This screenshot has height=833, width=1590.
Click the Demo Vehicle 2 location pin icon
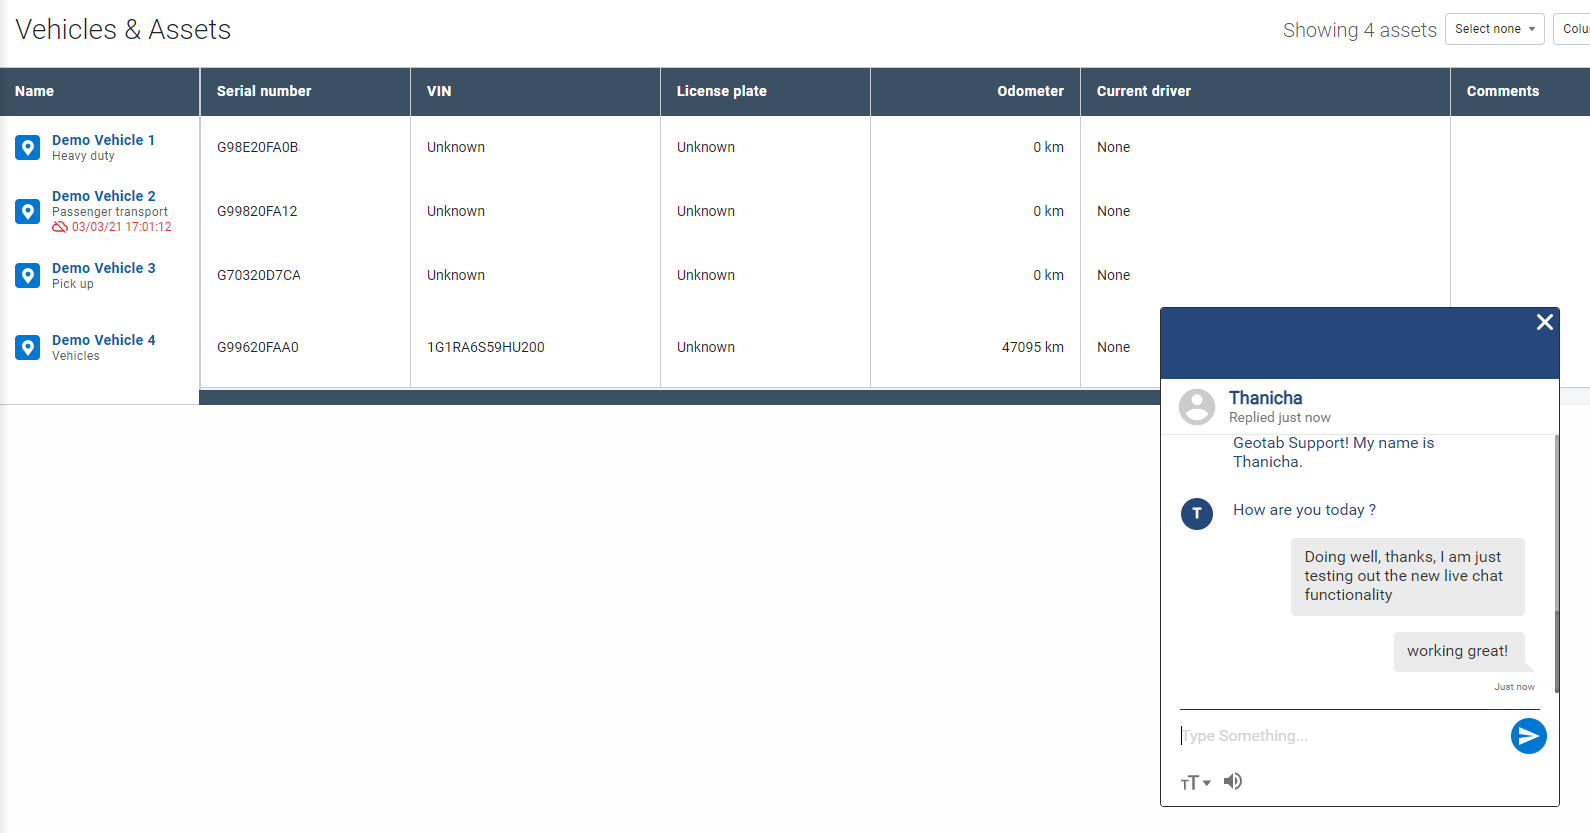28,211
